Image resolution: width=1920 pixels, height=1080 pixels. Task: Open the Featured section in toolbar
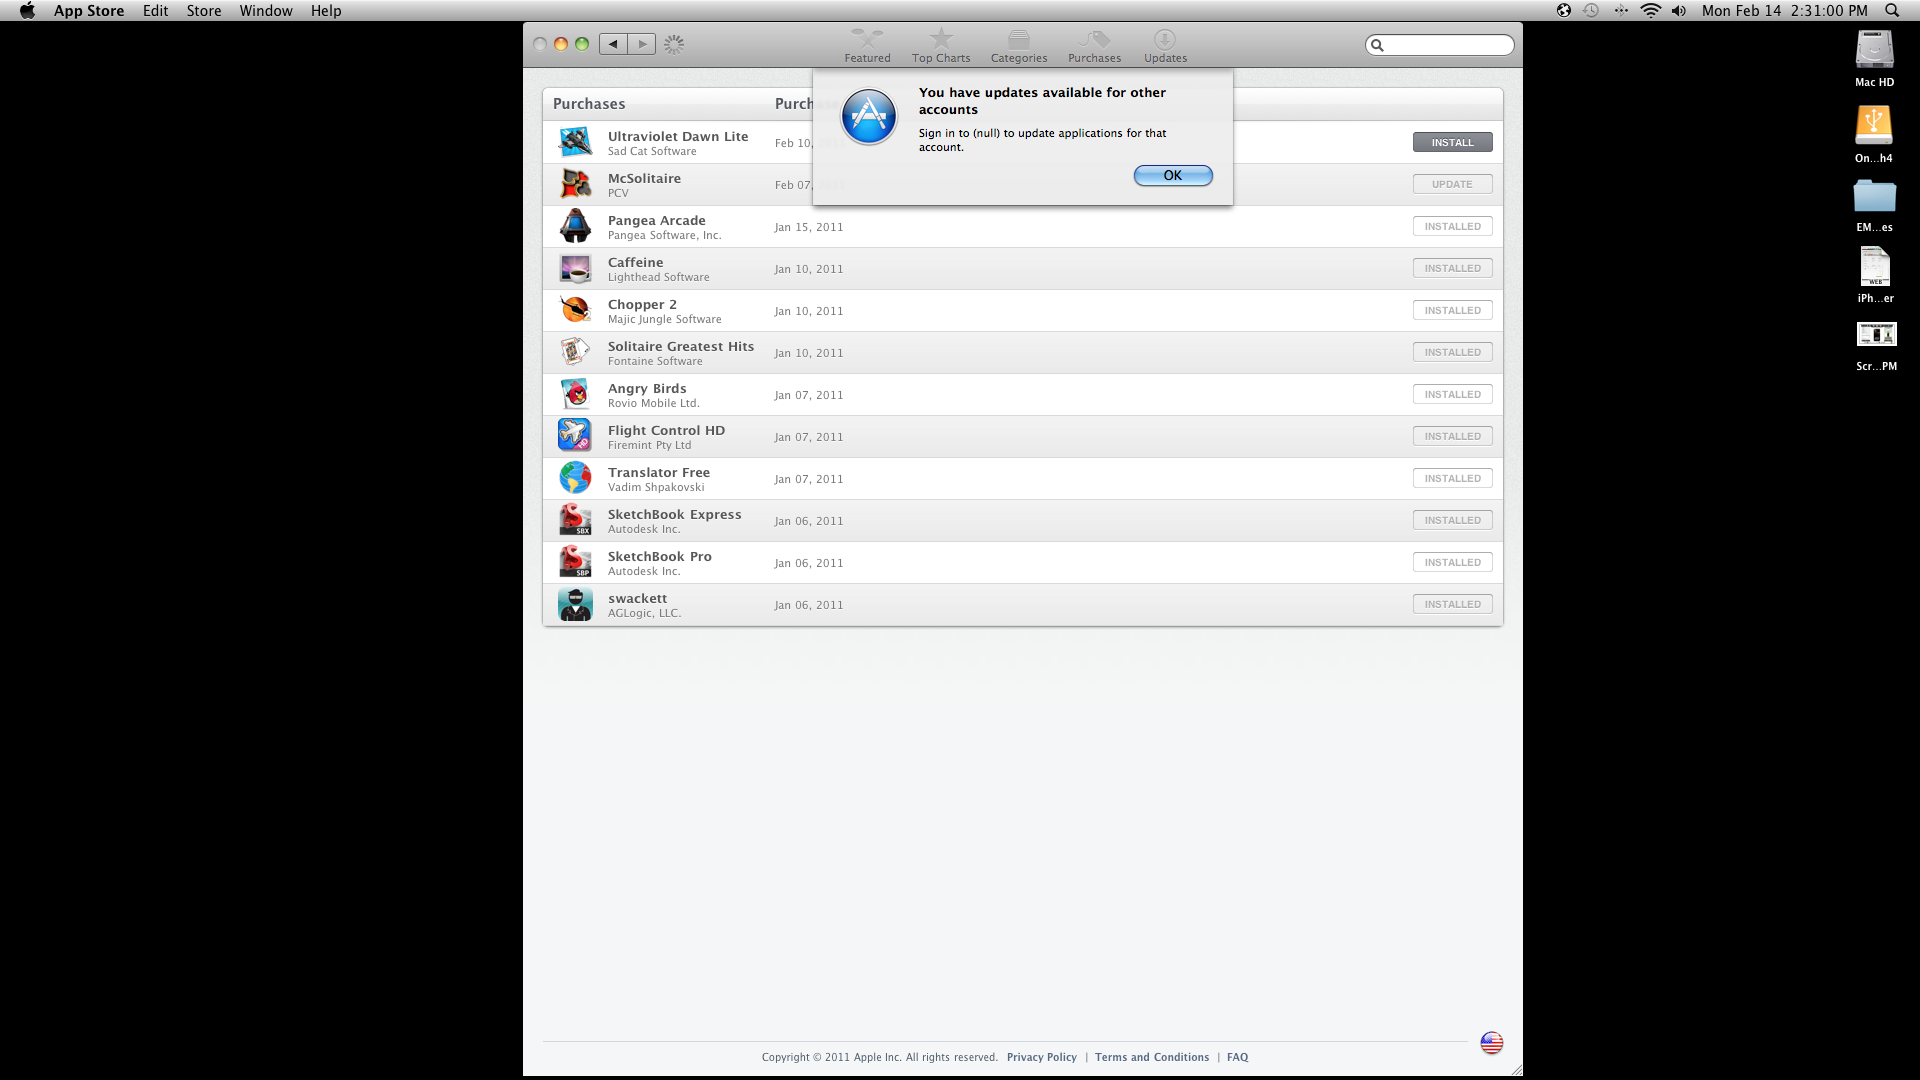pos(867,45)
